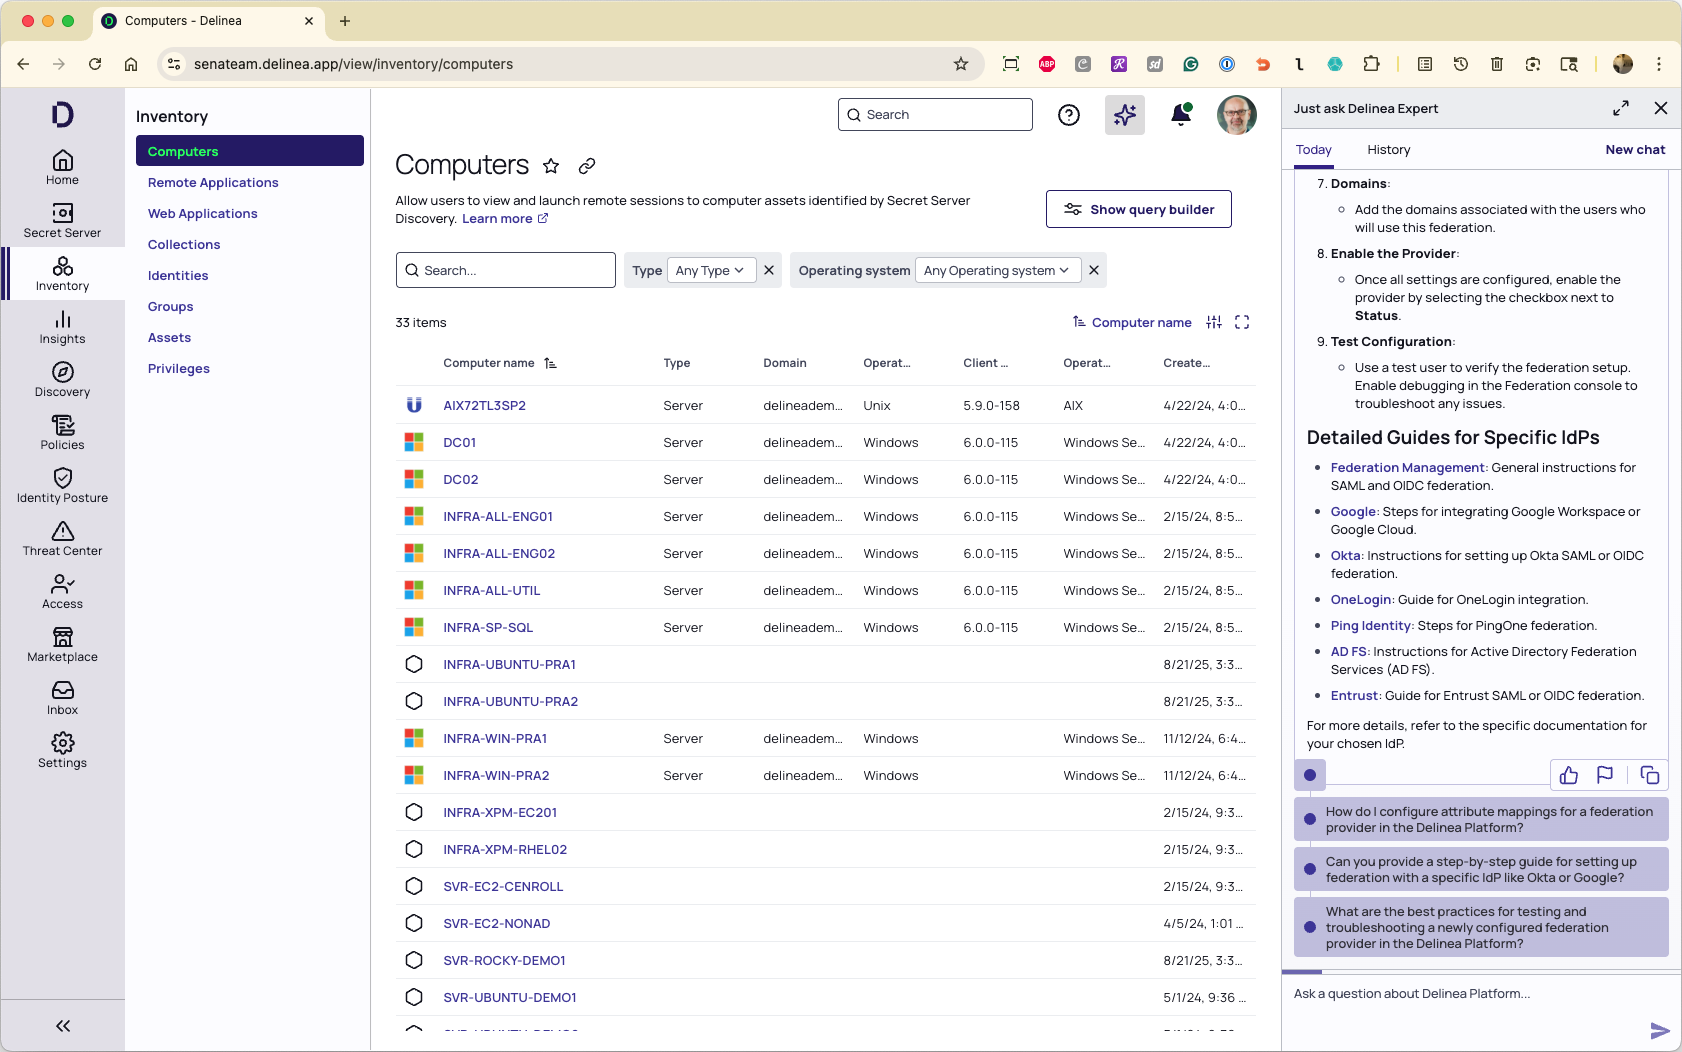1682x1052 pixels.
Task: Collapse the left navigation sidebar
Action: click(x=62, y=1026)
